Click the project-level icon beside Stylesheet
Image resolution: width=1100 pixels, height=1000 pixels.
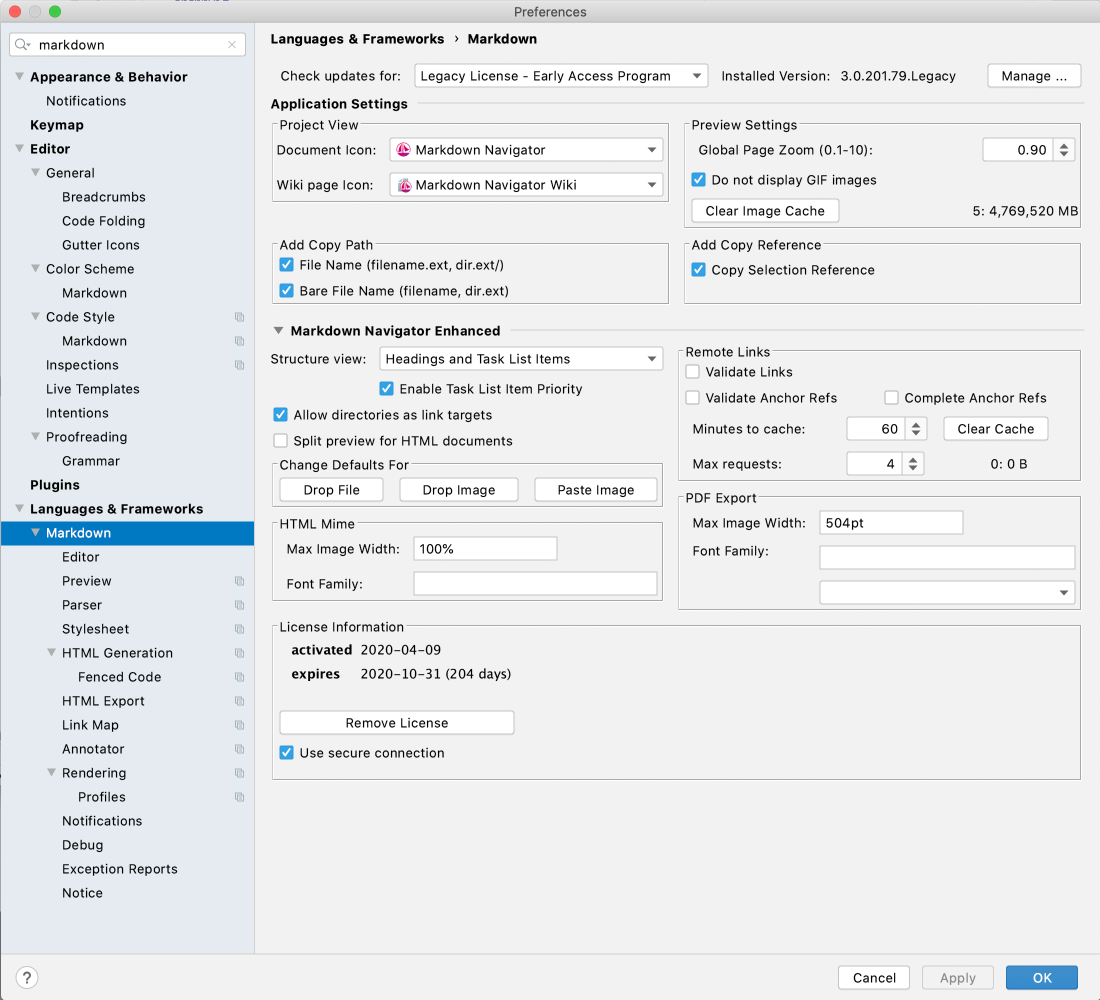(x=239, y=629)
